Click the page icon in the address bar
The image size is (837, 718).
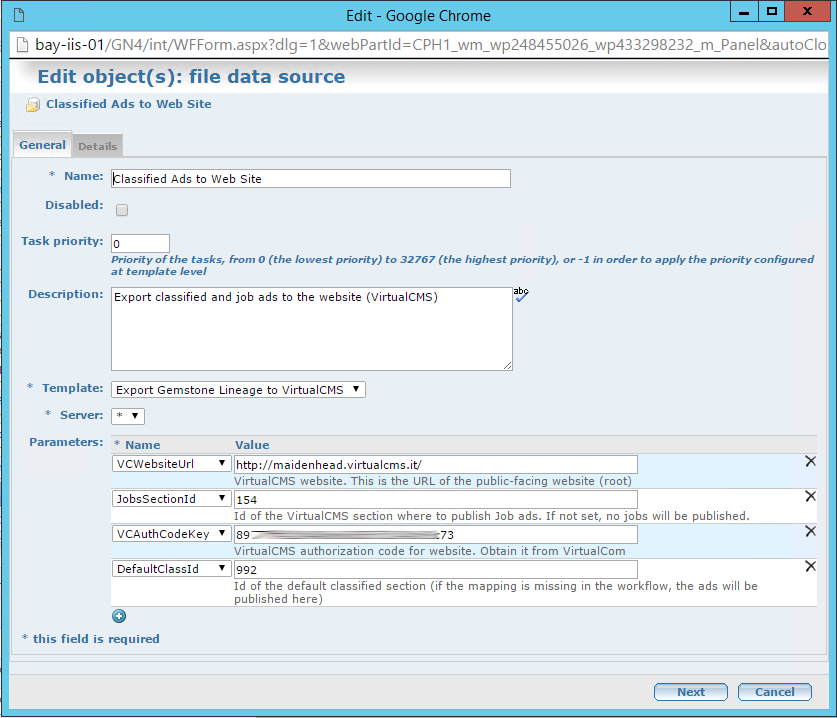[22, 45]
